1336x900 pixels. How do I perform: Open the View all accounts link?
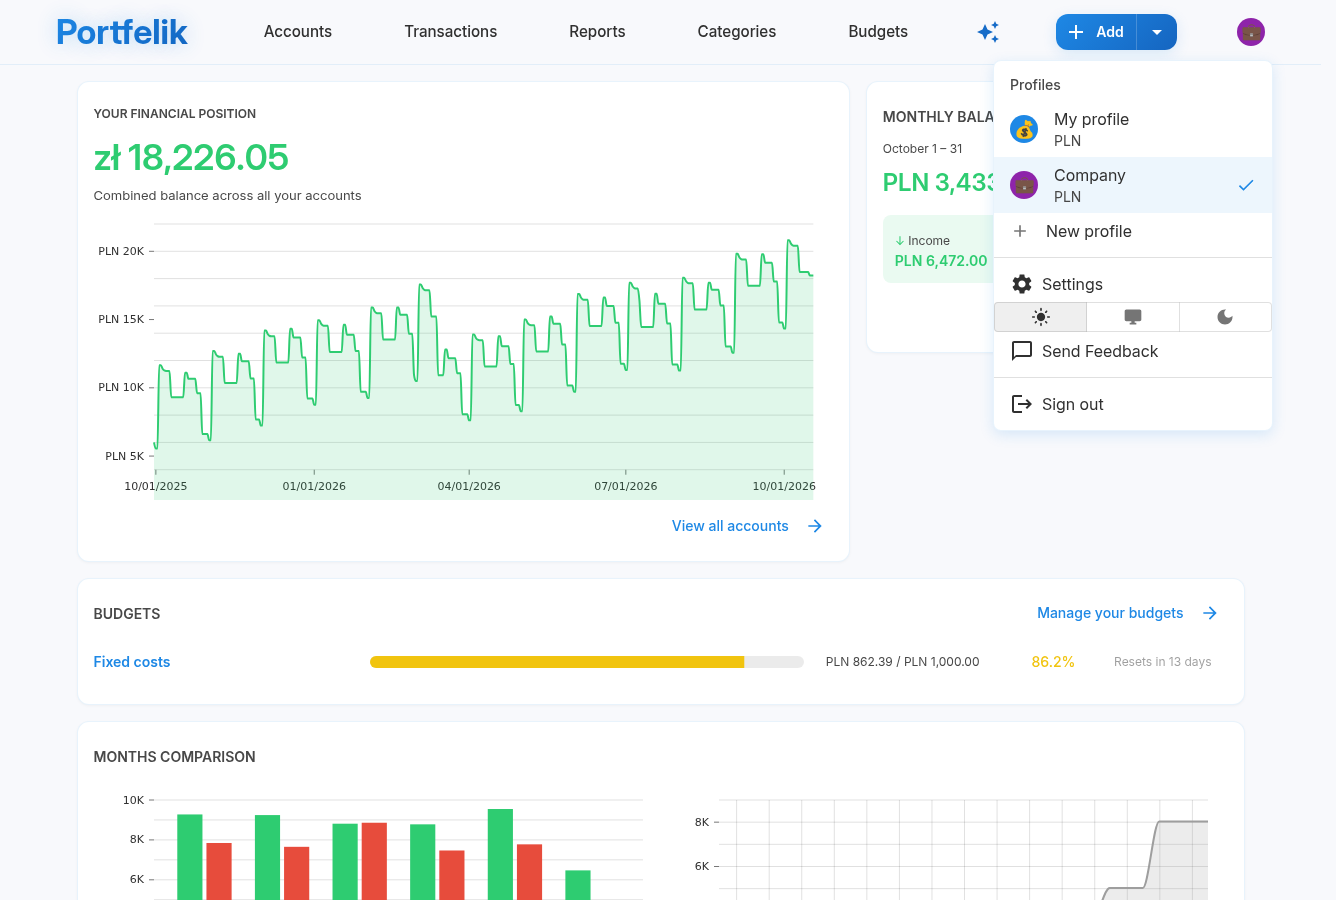730,526
